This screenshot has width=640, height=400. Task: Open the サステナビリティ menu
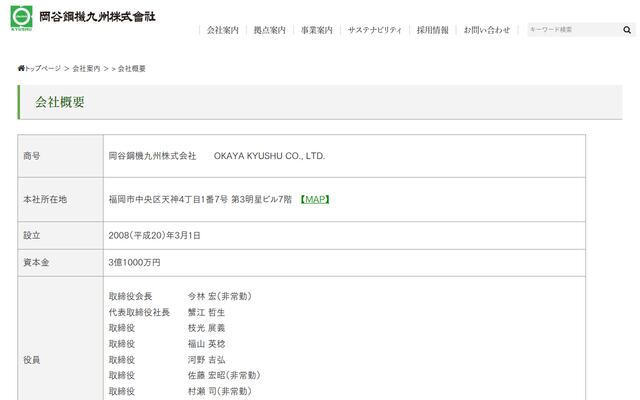[375, 30]
